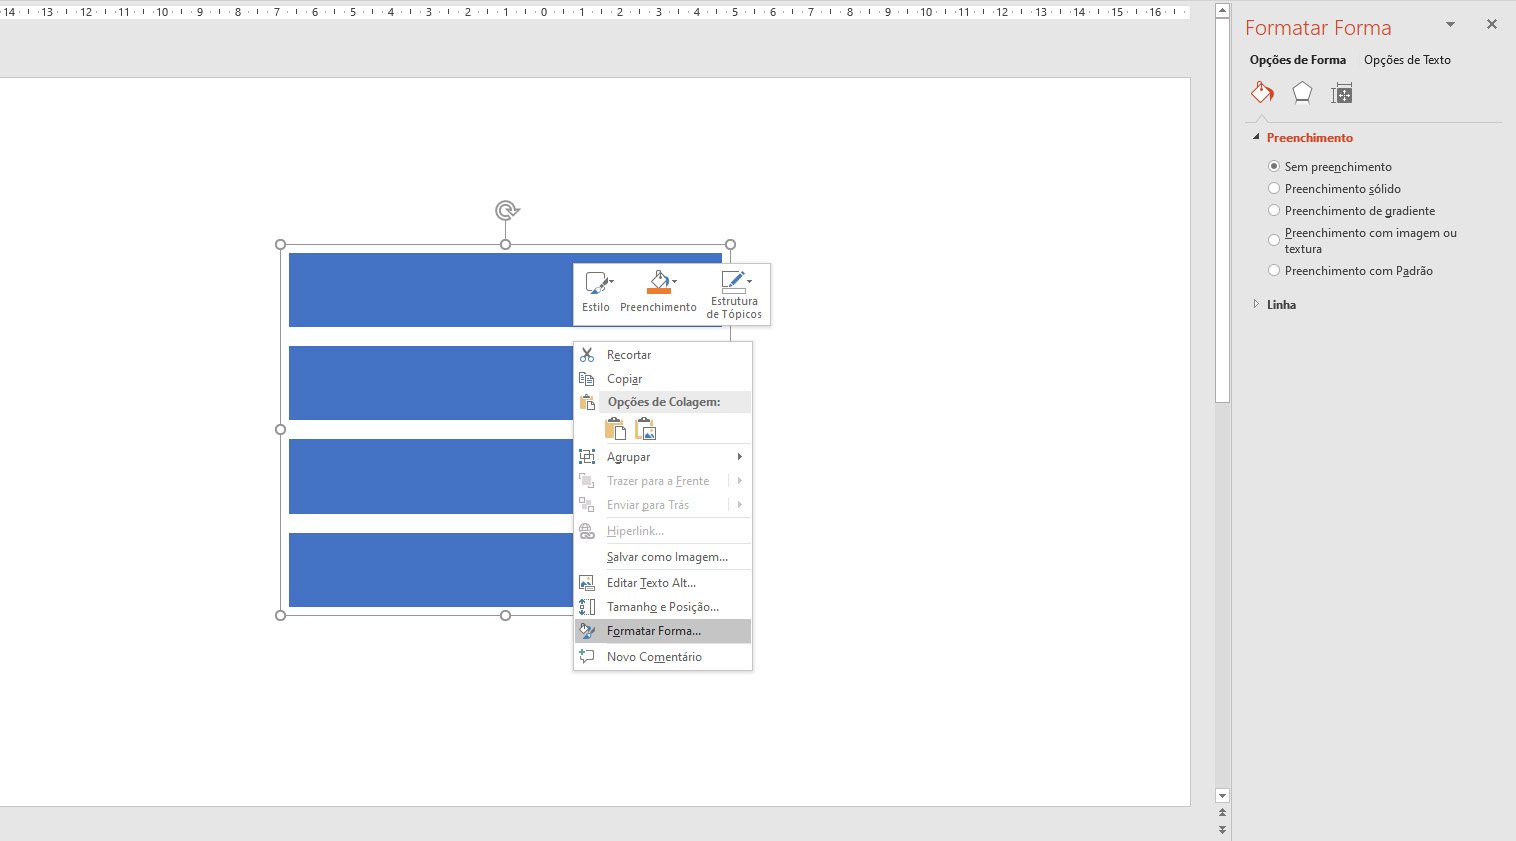Image resolution: width=1516 pixels, height=841 pixels.
Task: Open Preenchimento dropdown arrow in mini toolbar
Action: pos(675,282)
